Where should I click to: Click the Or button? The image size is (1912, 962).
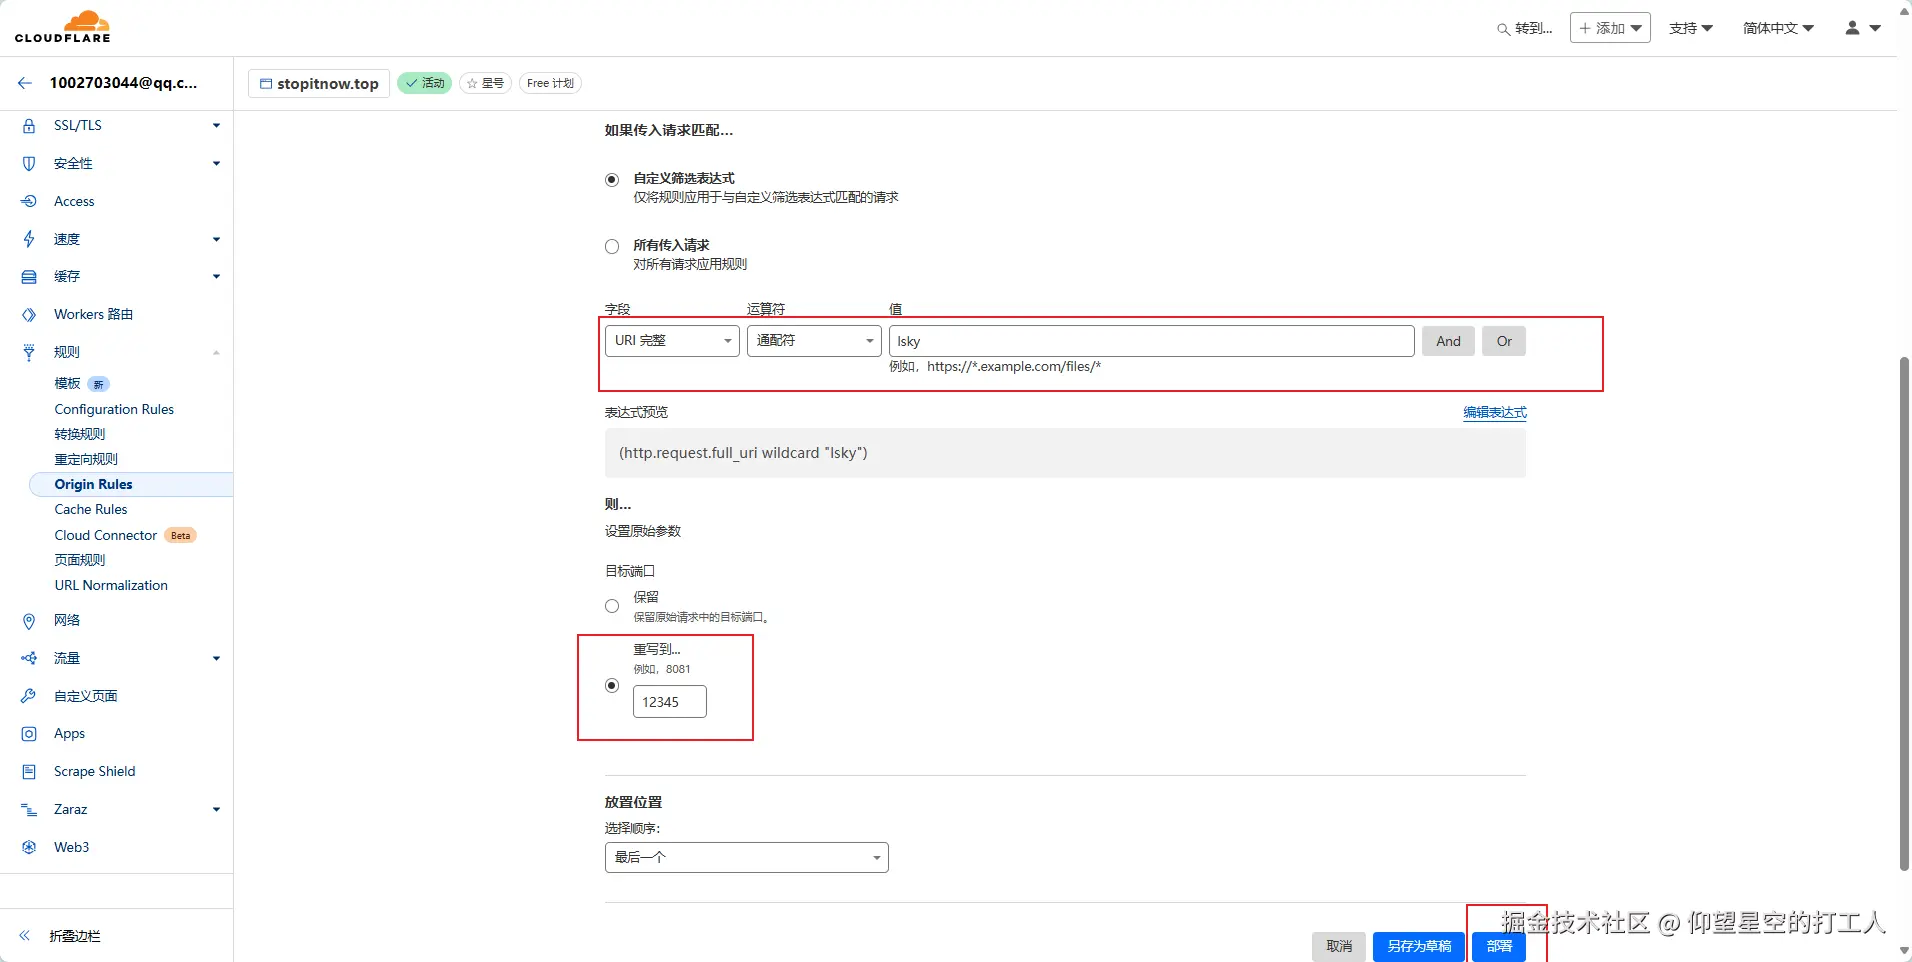[x=1504, y=341]
